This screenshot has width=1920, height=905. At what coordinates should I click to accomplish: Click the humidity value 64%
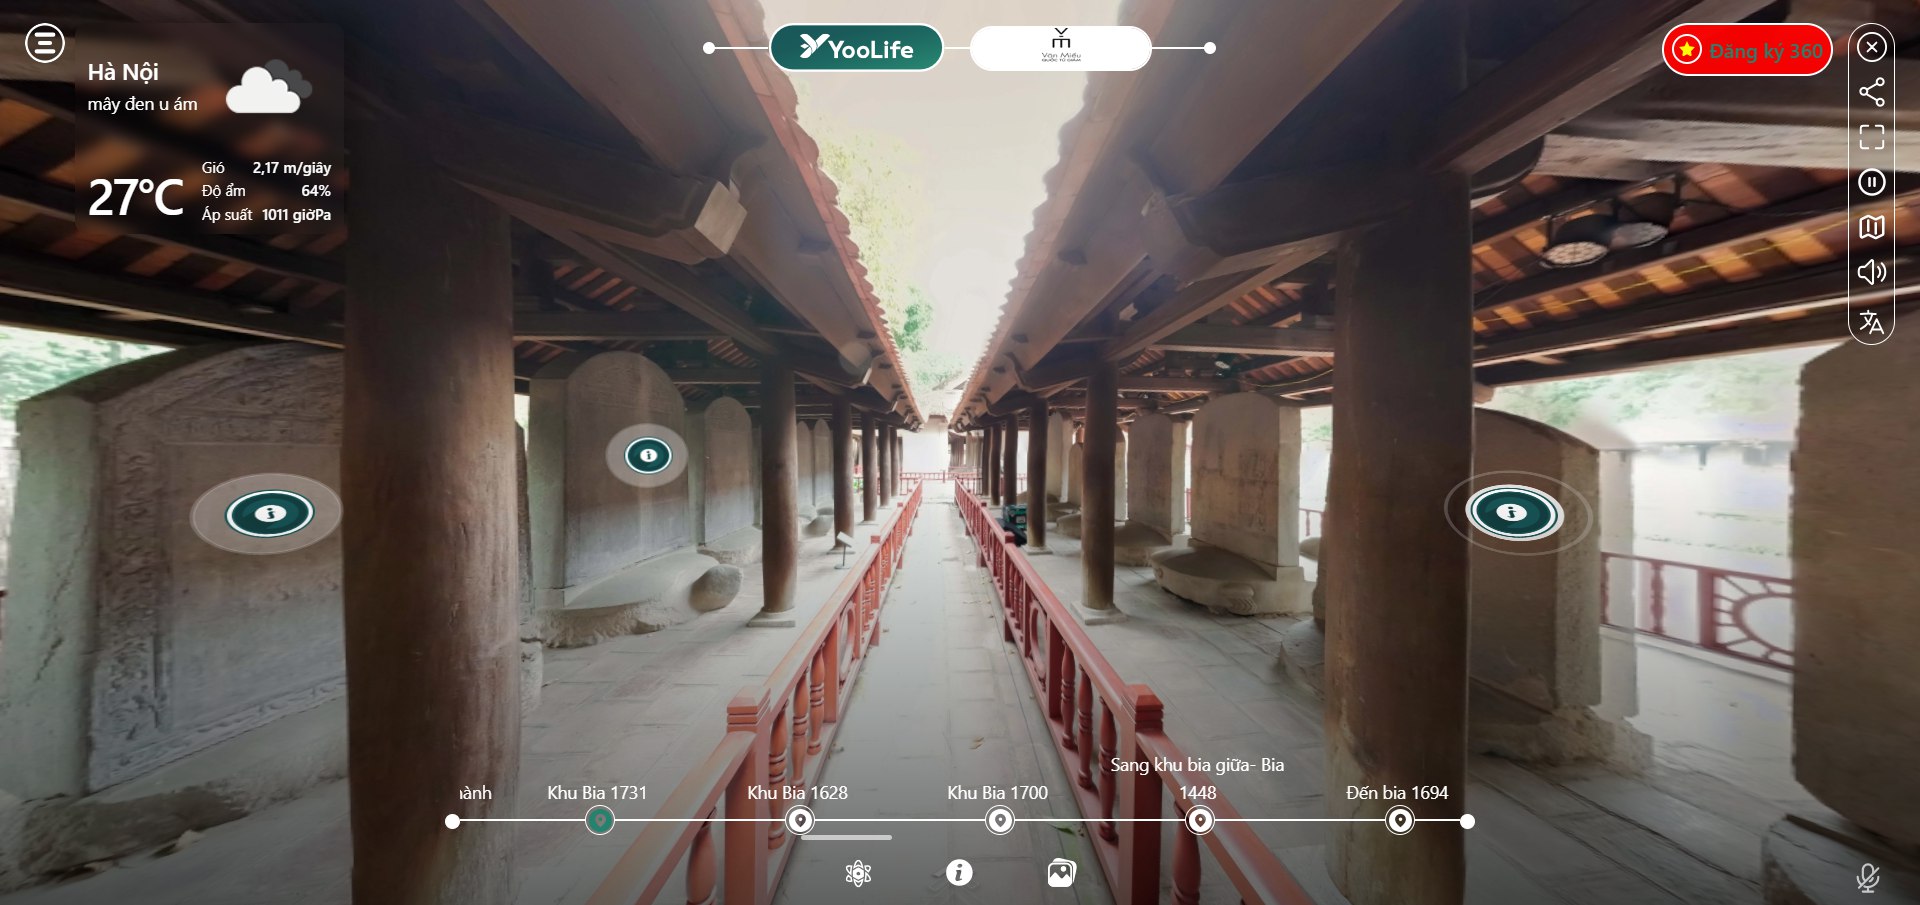(316, 191)
